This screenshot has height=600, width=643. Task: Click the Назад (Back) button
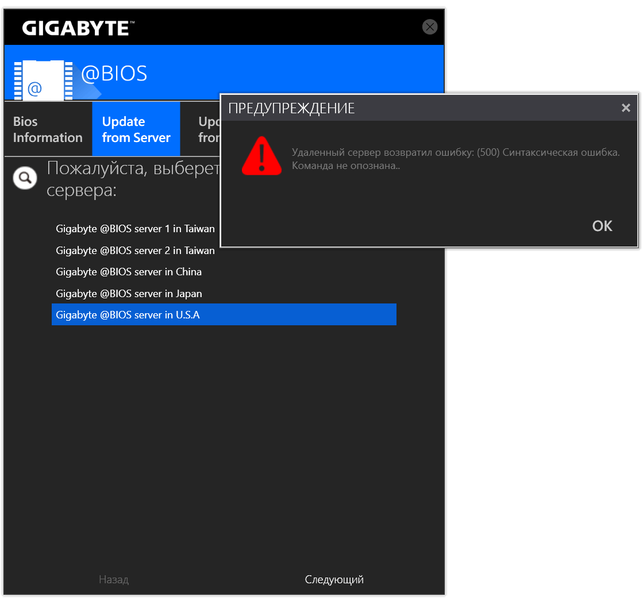coord(114,579)
